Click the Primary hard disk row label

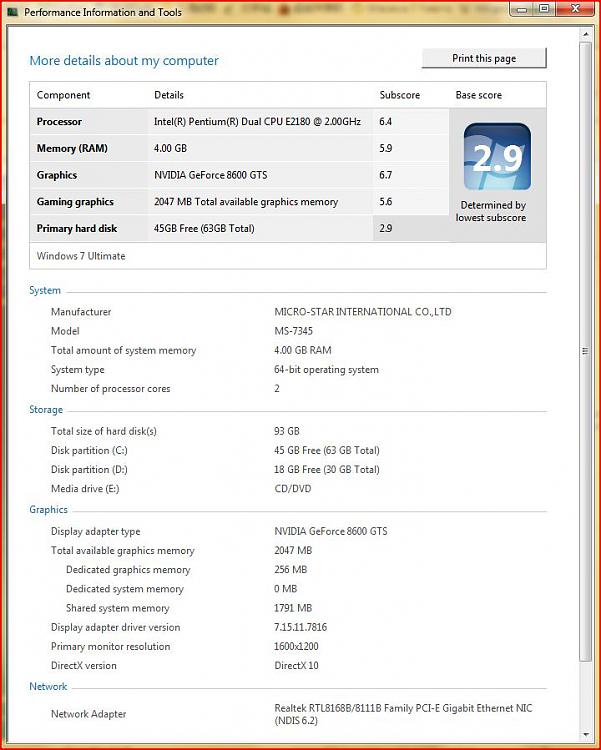point(77,229)
